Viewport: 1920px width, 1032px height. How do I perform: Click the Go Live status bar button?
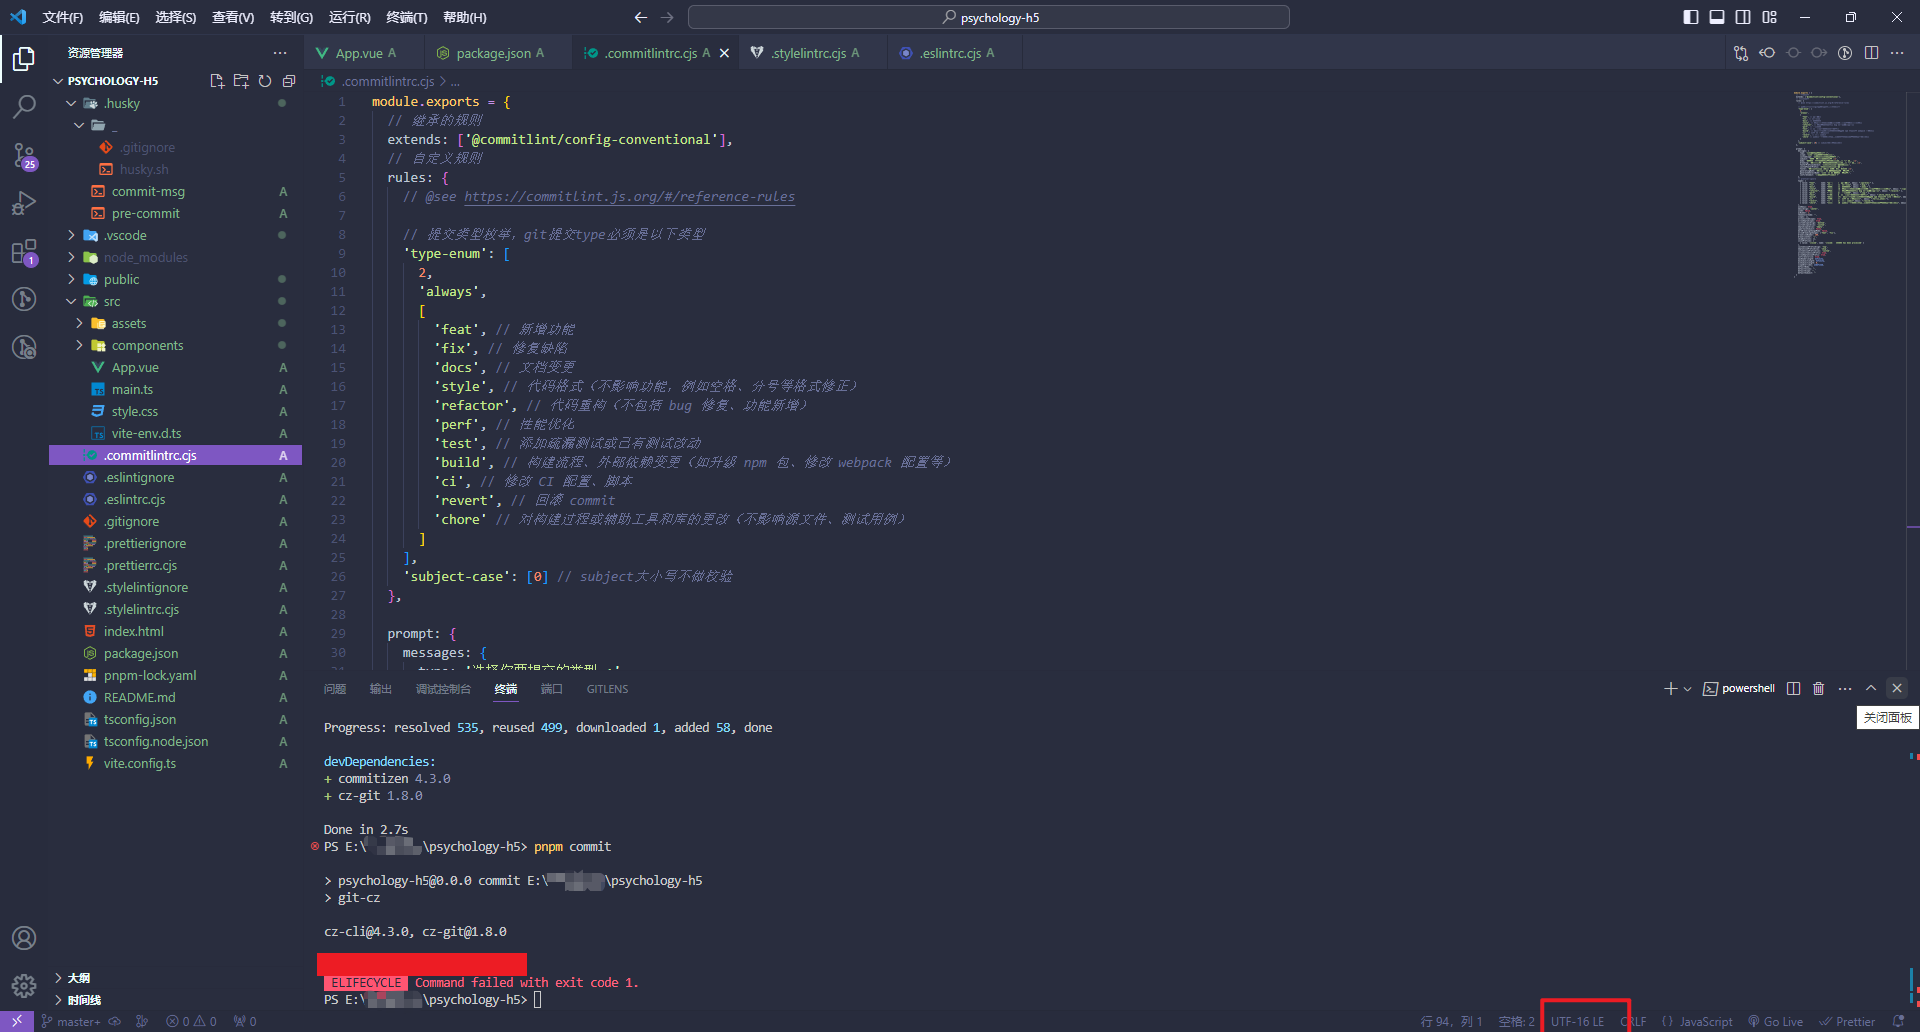1776,1021
